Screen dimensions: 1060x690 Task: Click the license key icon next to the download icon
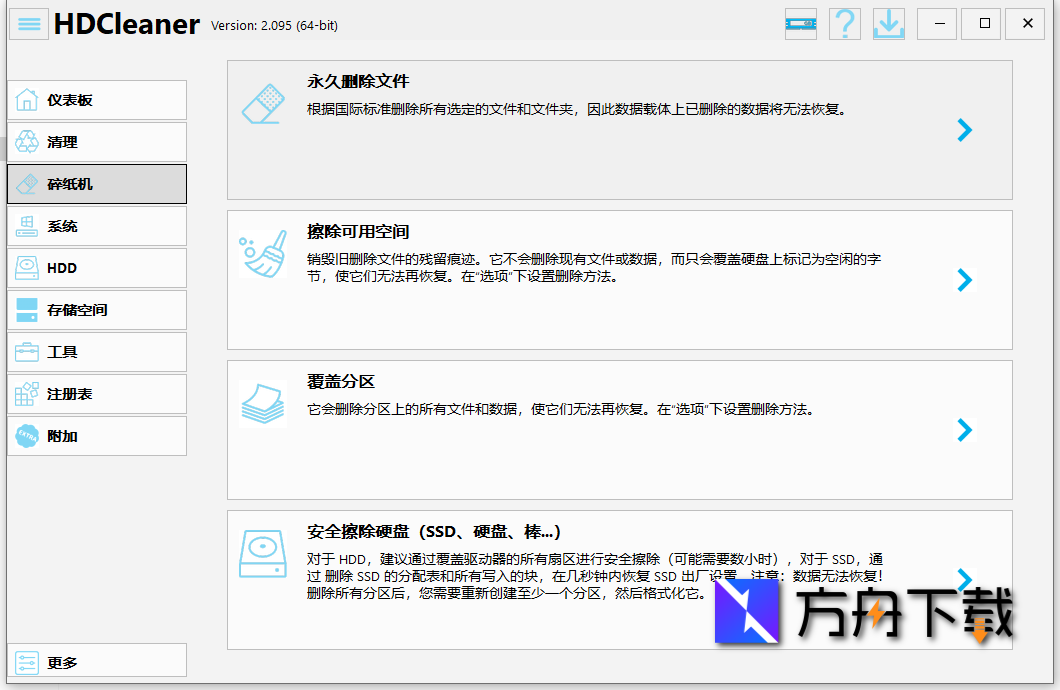pos(800,23)
